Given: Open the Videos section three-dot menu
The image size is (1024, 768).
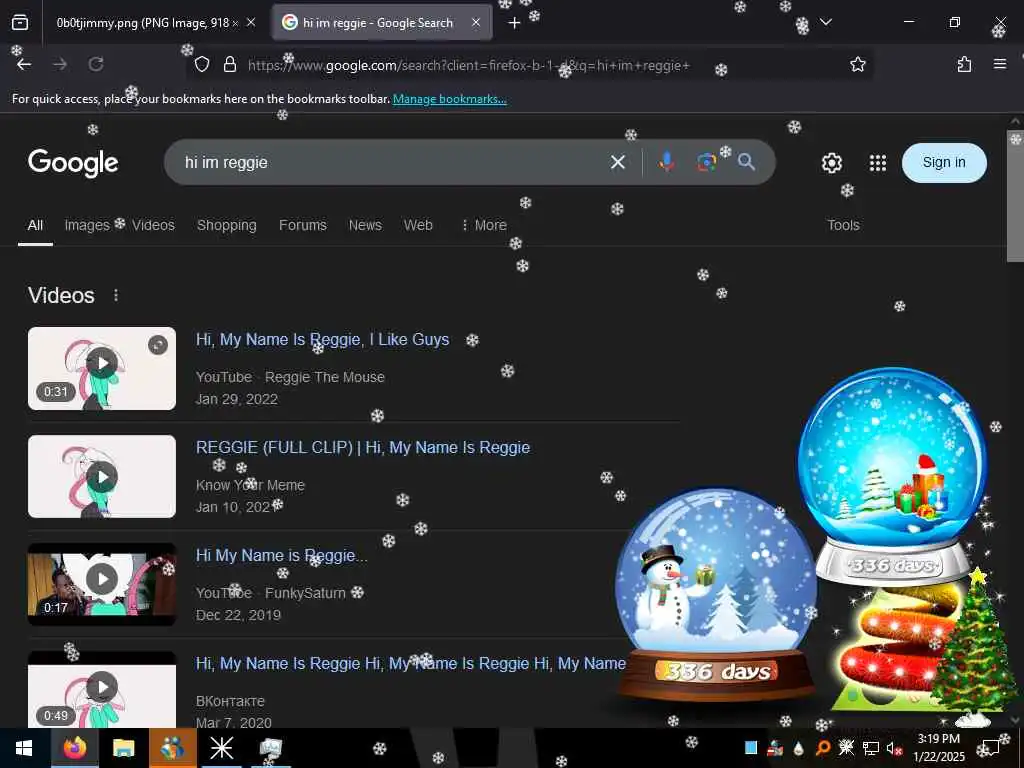Looking at the screenshot, I should click(116, 295).
